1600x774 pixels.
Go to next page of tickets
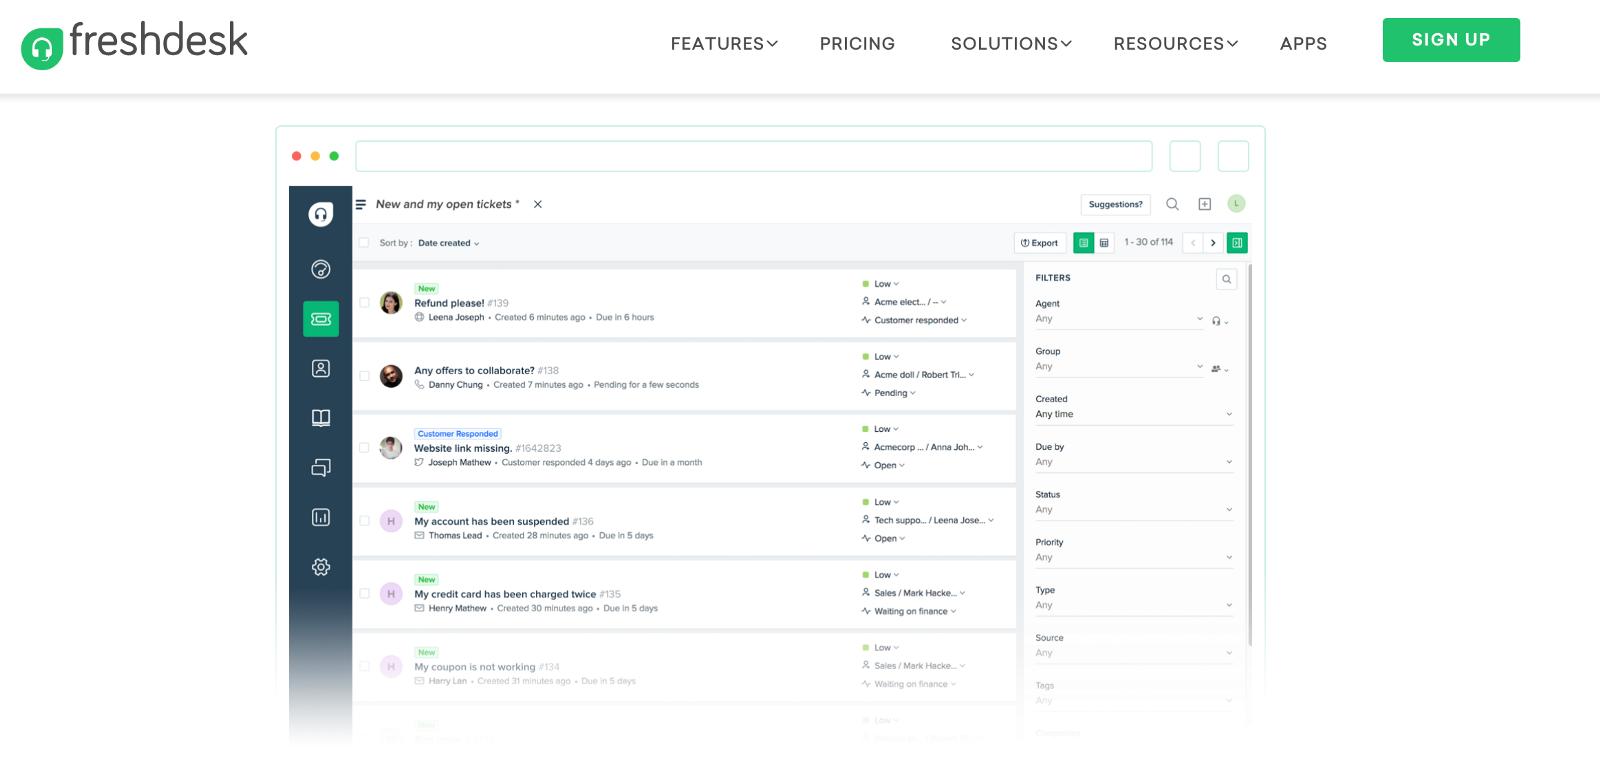[x=1214, y=243]
